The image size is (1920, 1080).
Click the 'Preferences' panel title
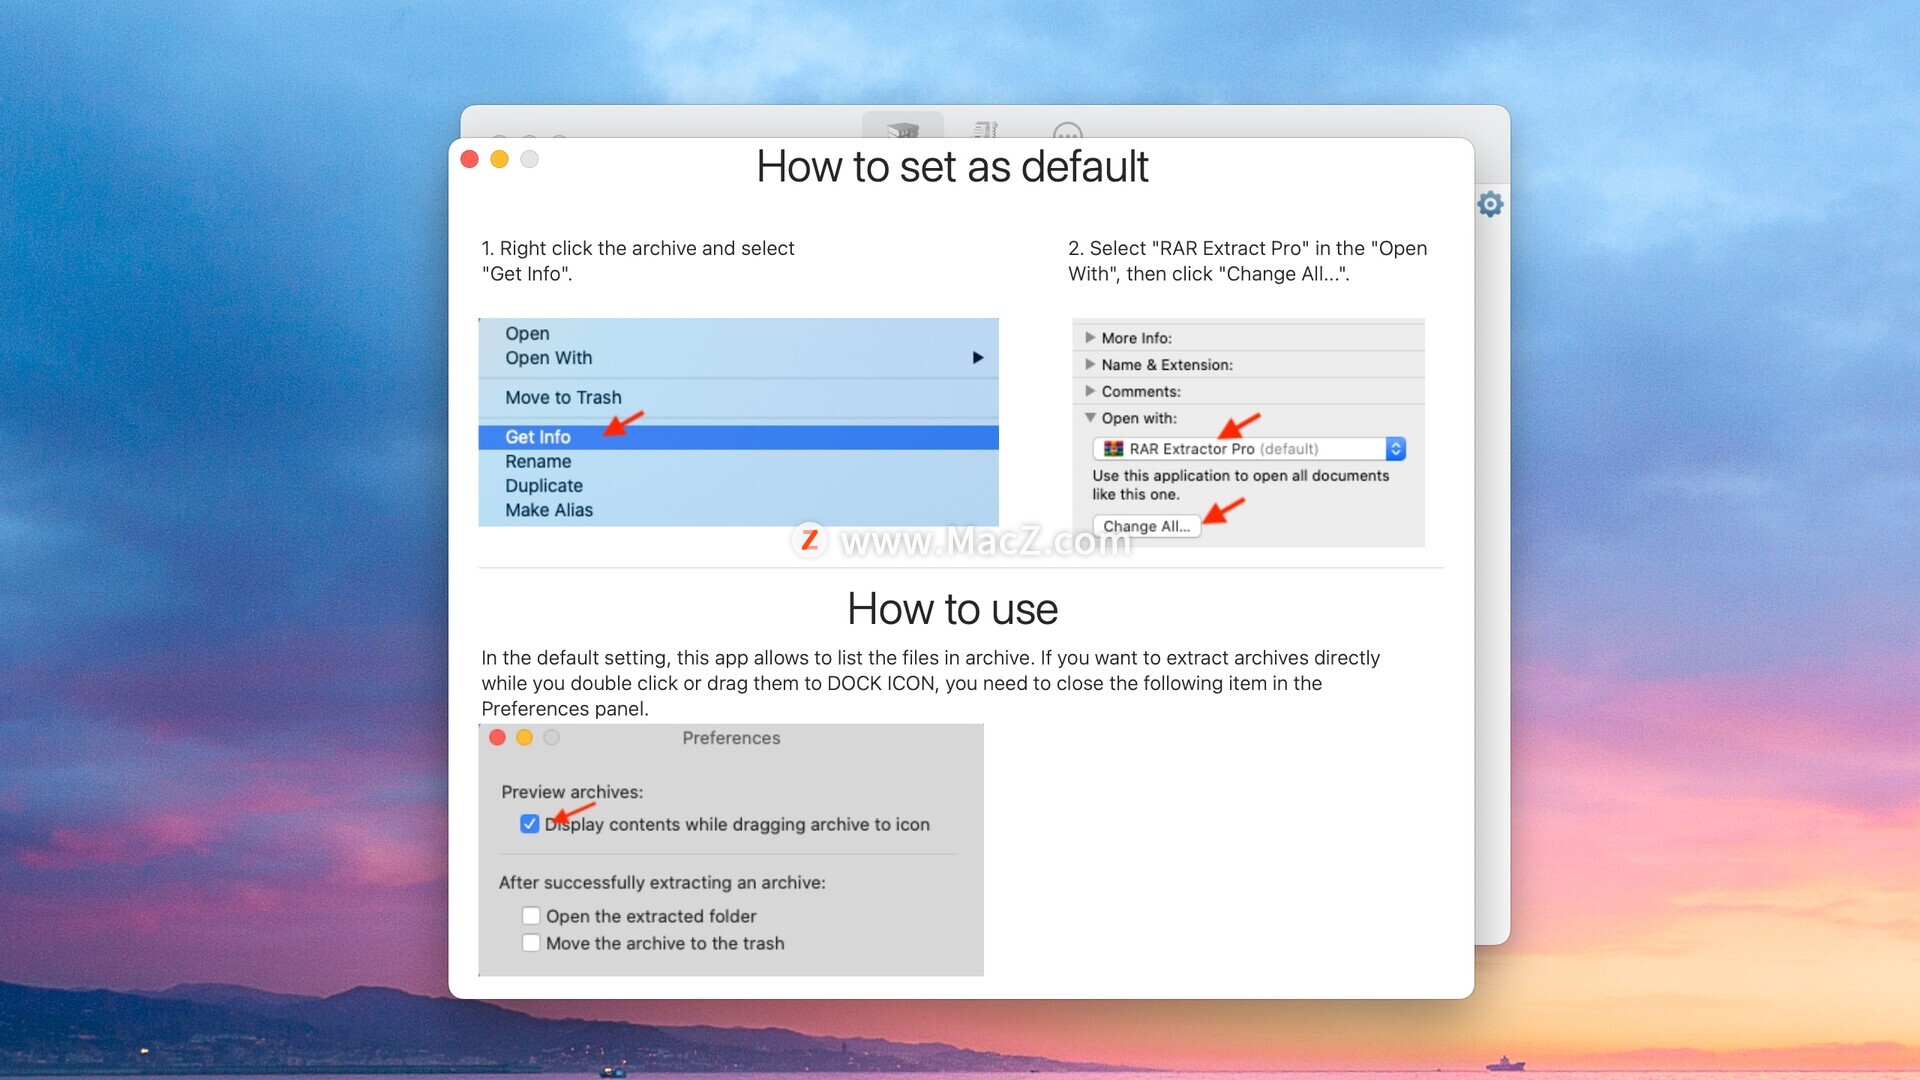click(x=731, y=738)
